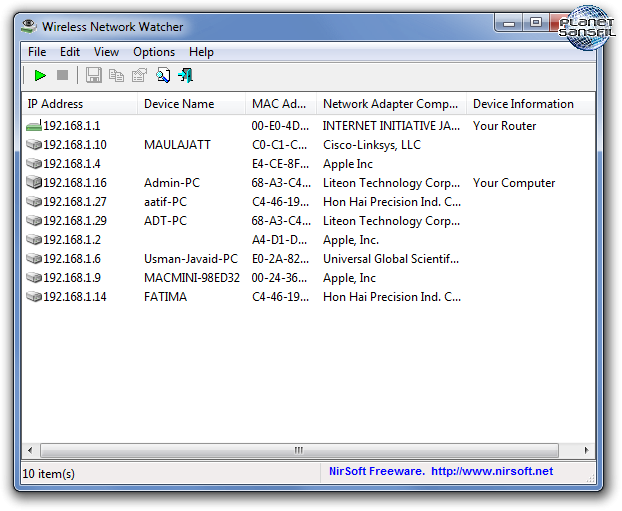Select the MAULAJATT device name cell
Viewport: 622px width, 511px height.
point(177,145)
